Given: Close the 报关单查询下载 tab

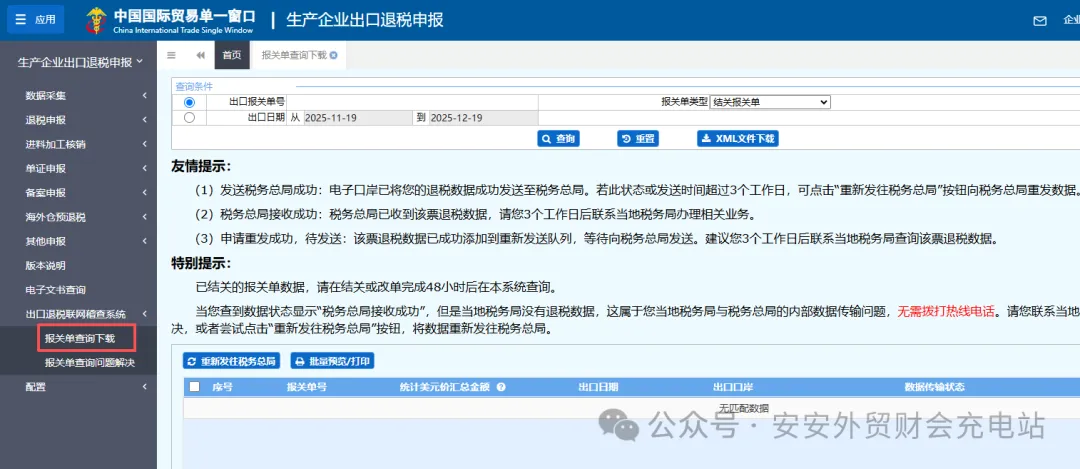Looking at the screenshot, I should click(x=334, y=55).
